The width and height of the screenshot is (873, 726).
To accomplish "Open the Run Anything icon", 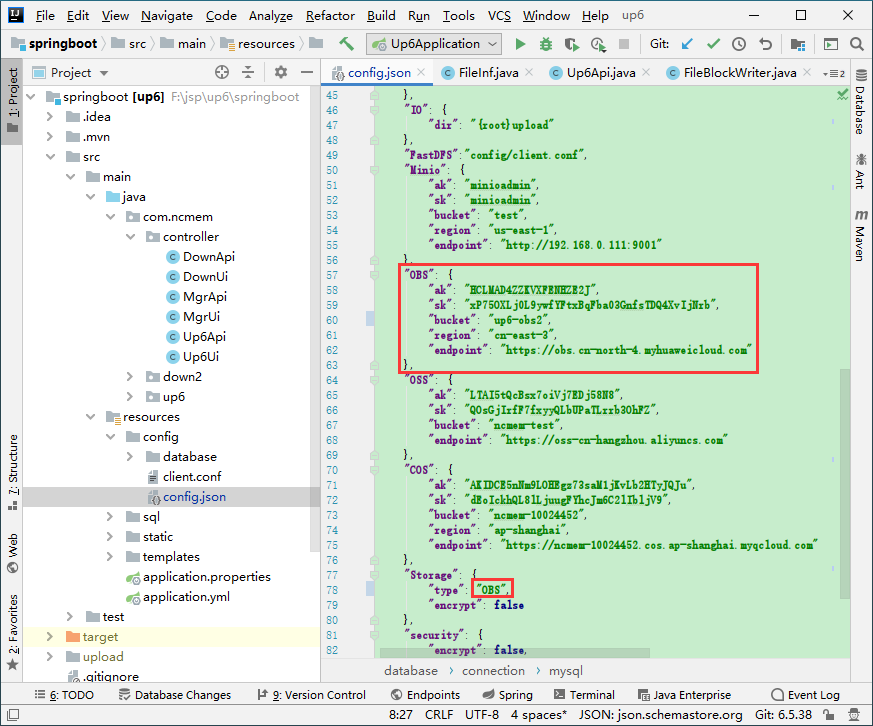I will point(831,44).
